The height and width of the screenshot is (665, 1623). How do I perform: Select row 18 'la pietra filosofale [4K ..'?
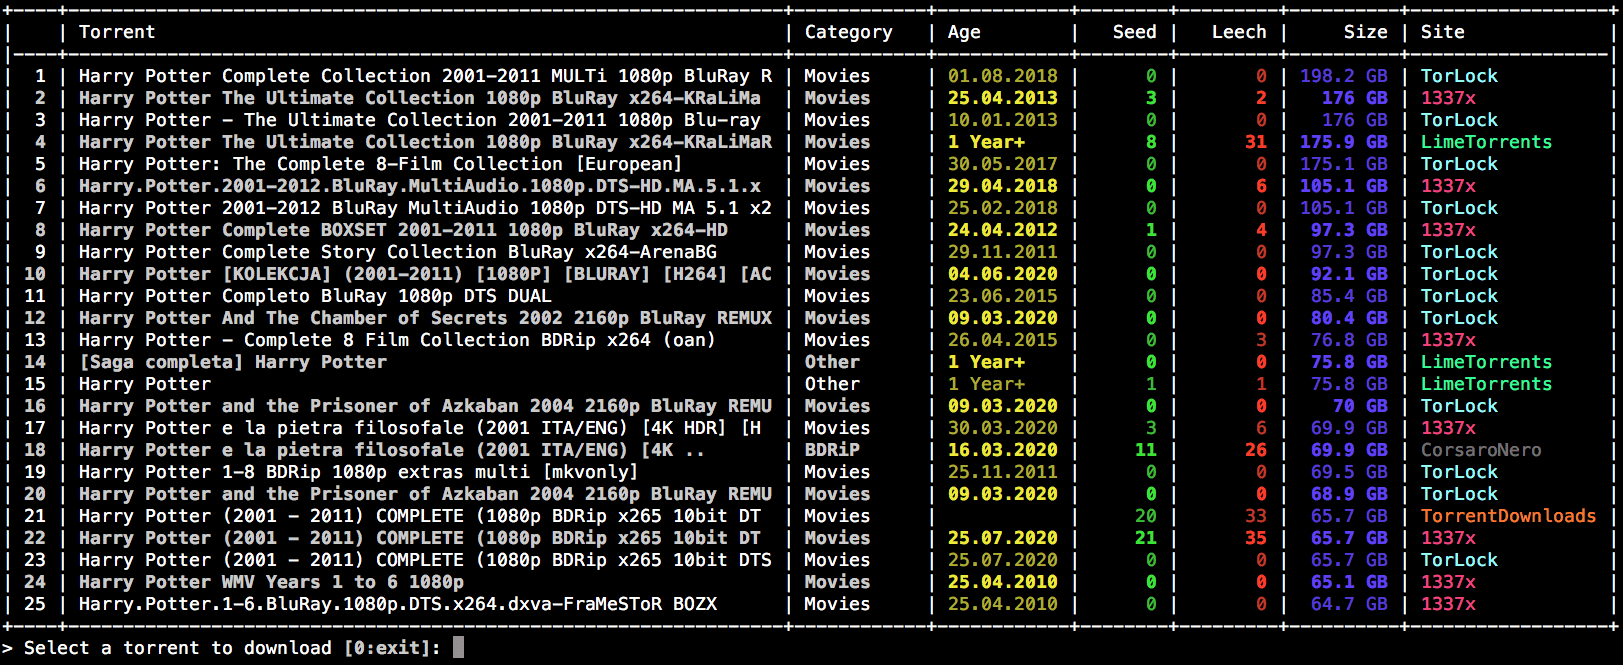[x=392, y=450]
